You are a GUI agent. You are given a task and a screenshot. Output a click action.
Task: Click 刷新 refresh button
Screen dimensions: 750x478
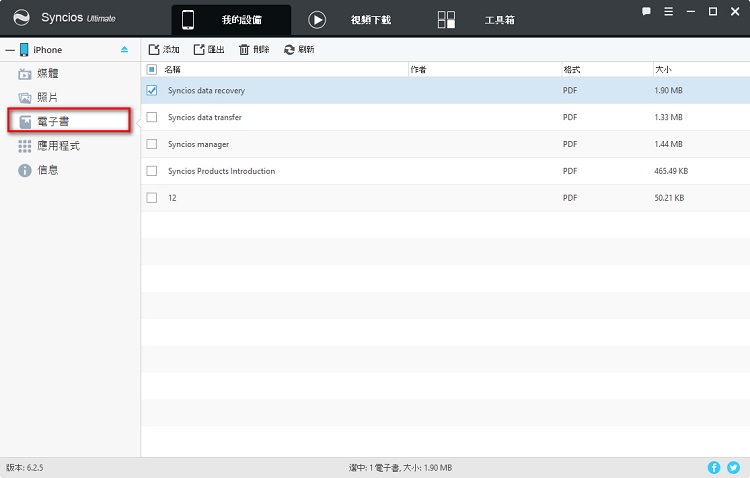click(x=299, y=49)
